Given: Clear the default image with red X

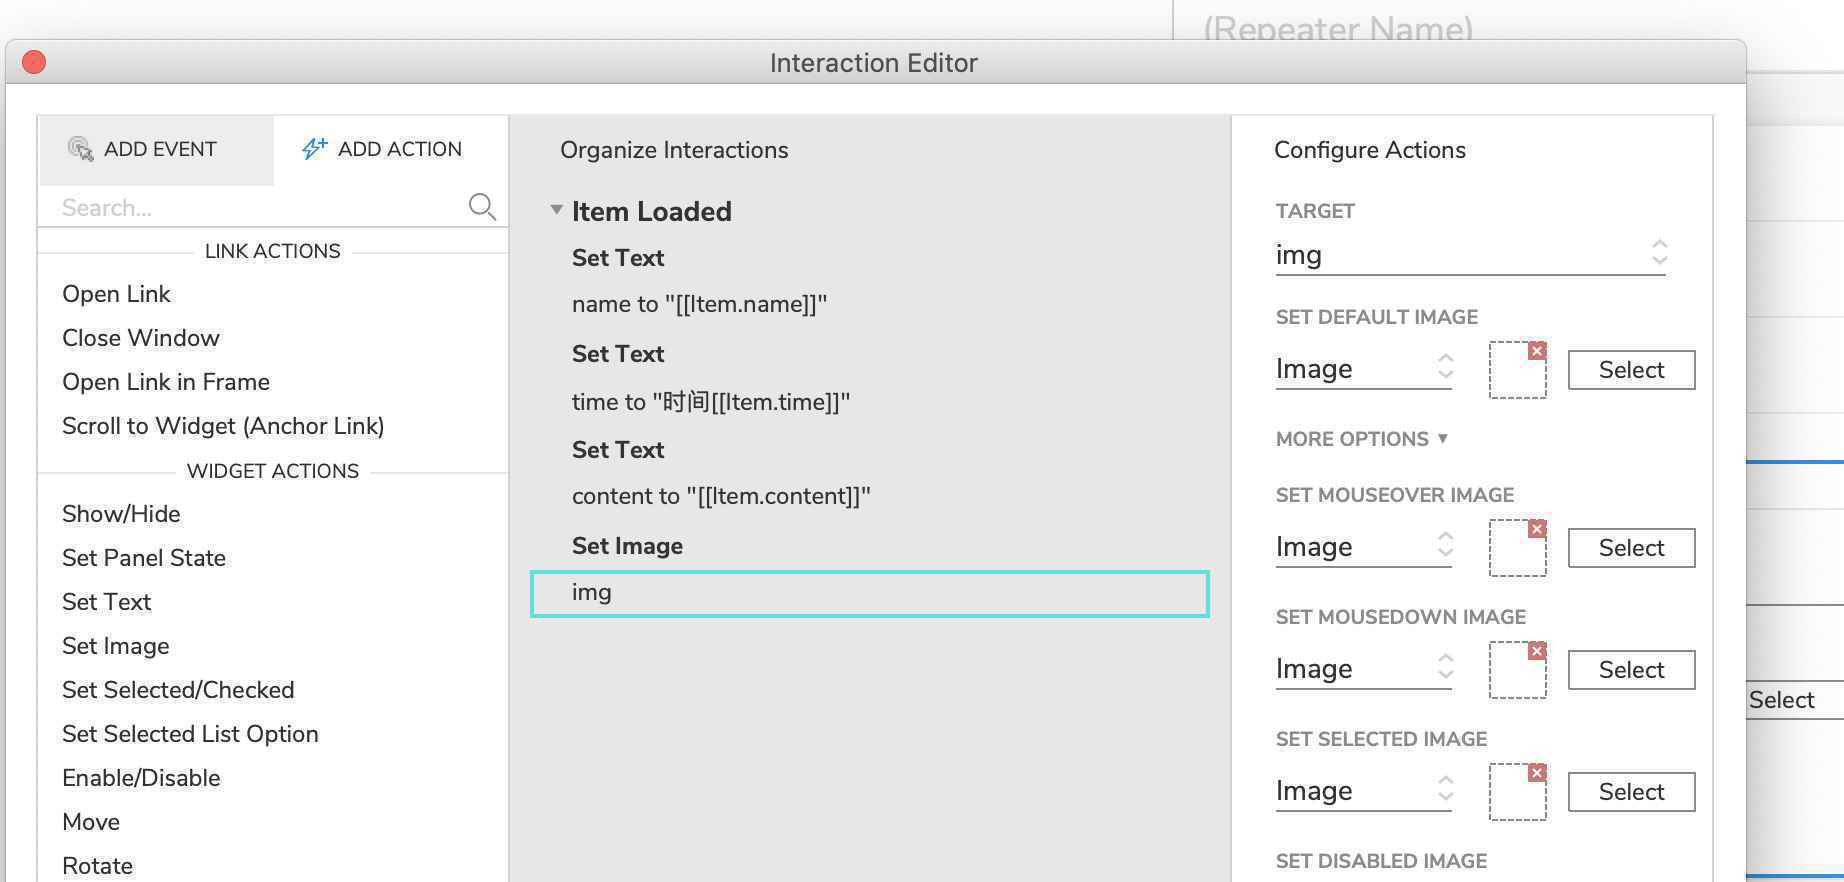Looking at the screenshot, I should click(1537, 351).
